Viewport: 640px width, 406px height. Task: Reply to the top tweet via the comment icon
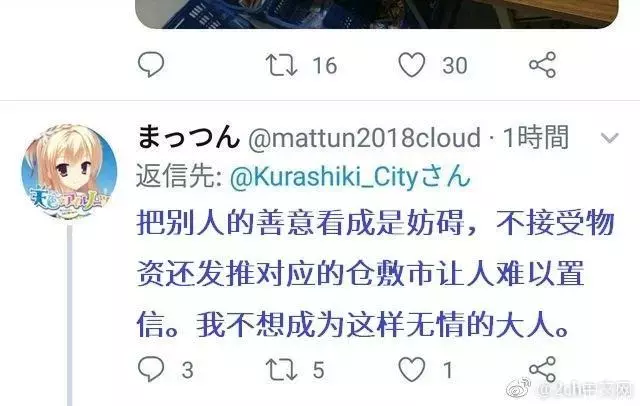coord(151,64)
